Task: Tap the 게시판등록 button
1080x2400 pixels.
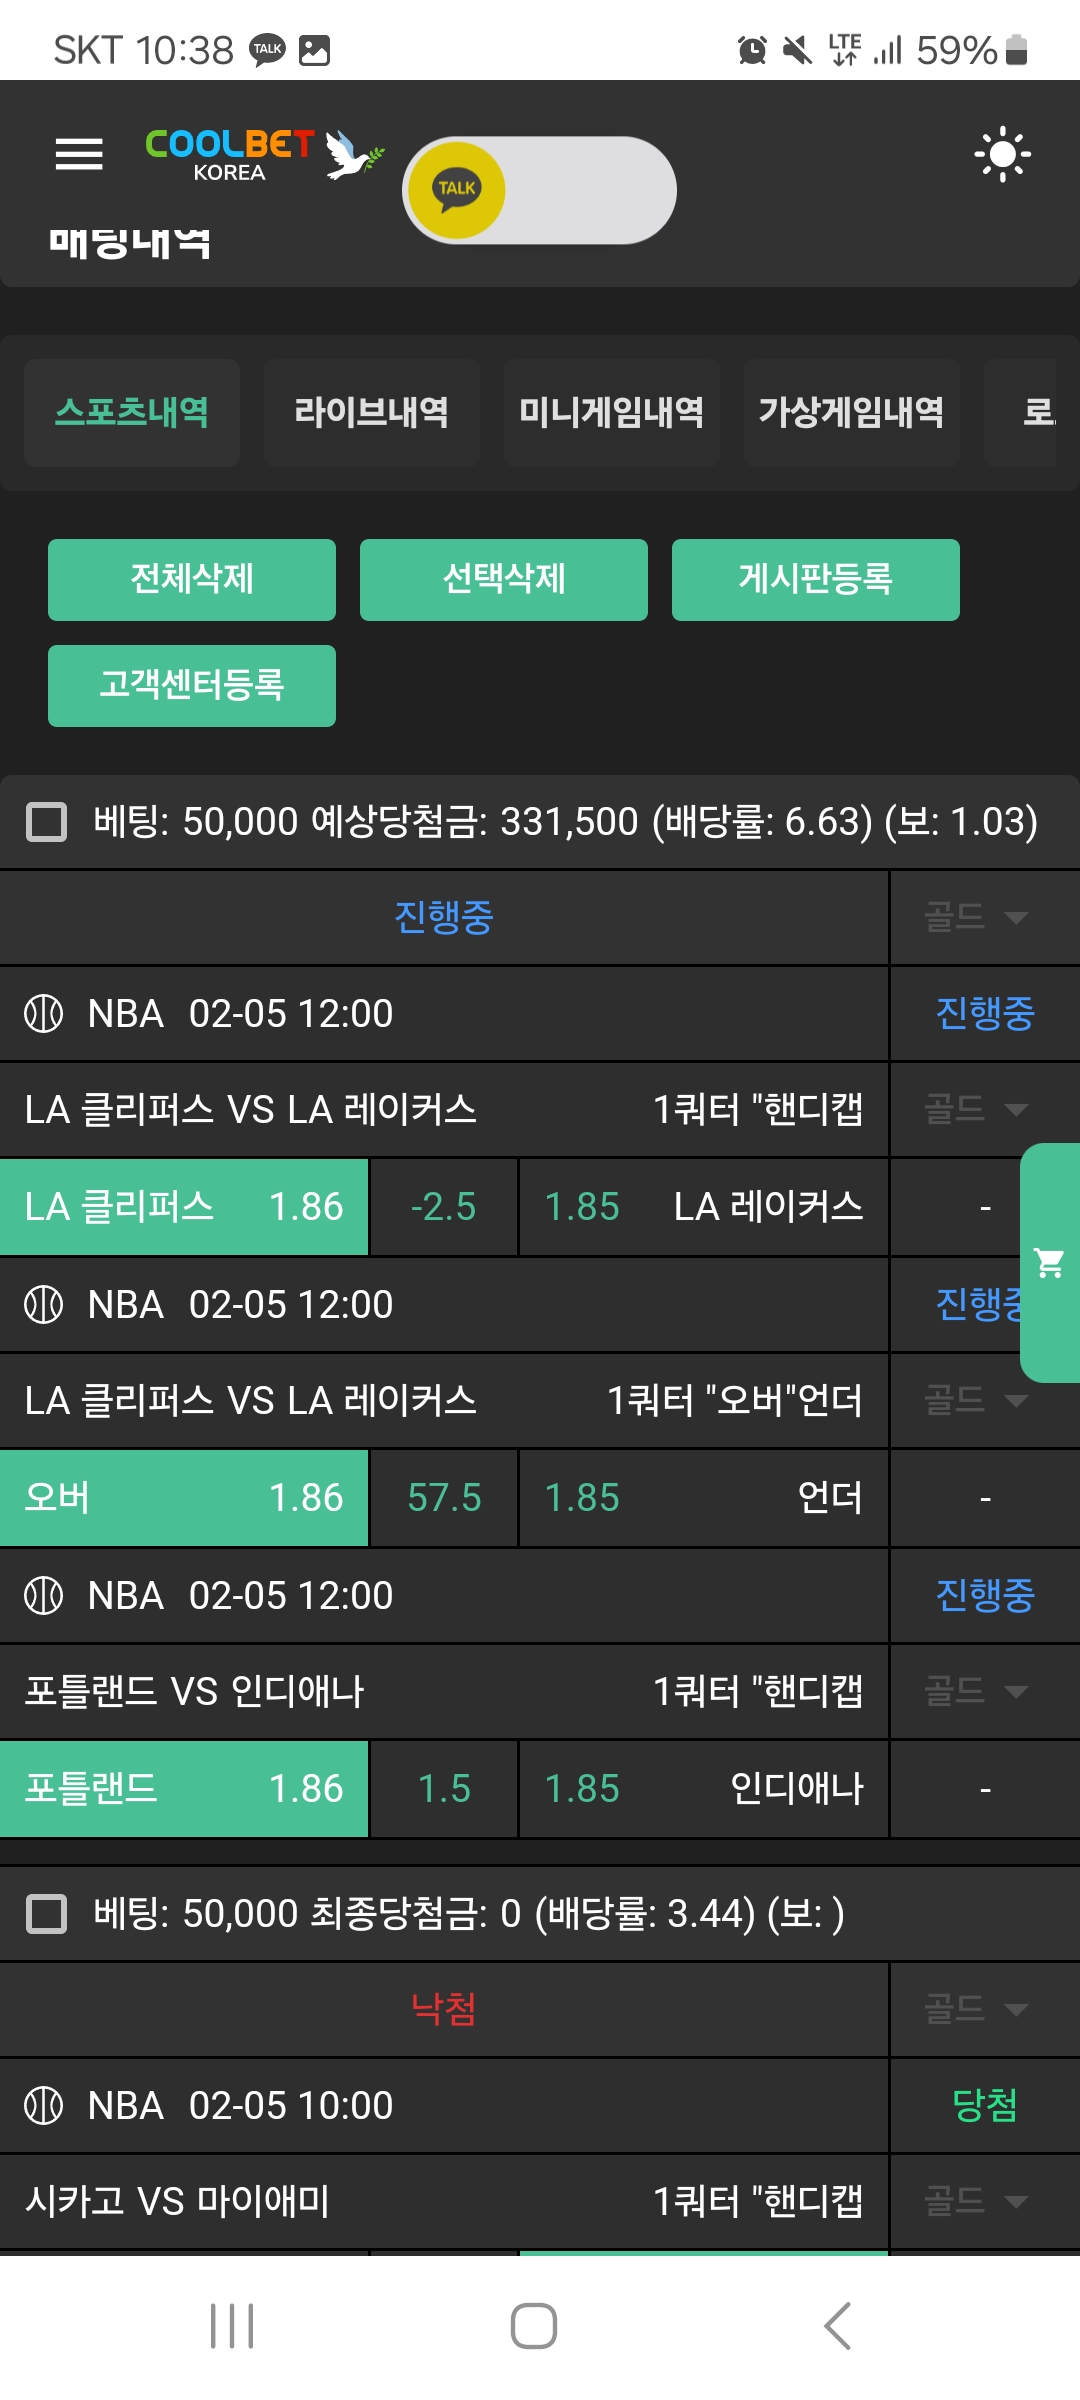Action: pos(815,579)
